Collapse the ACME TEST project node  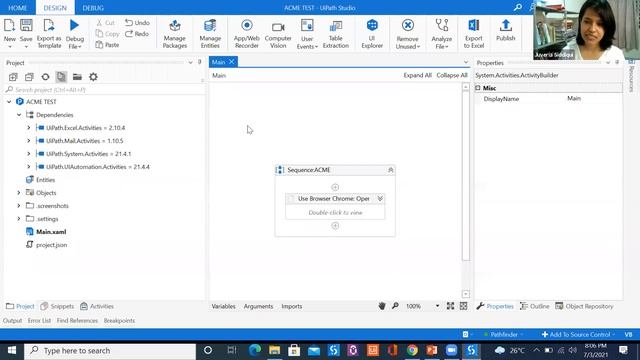9,102
